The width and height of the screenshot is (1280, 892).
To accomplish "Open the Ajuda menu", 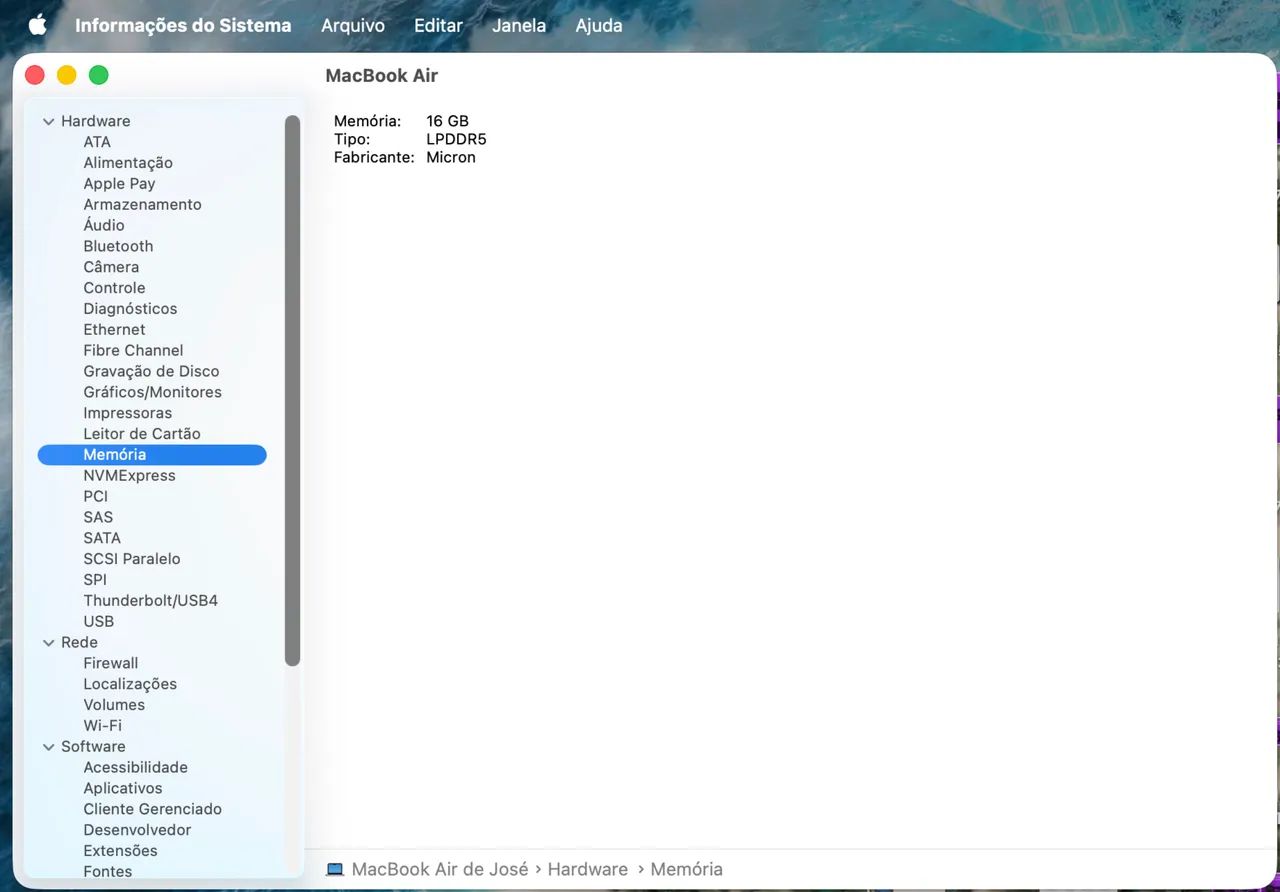I will 599,25.
